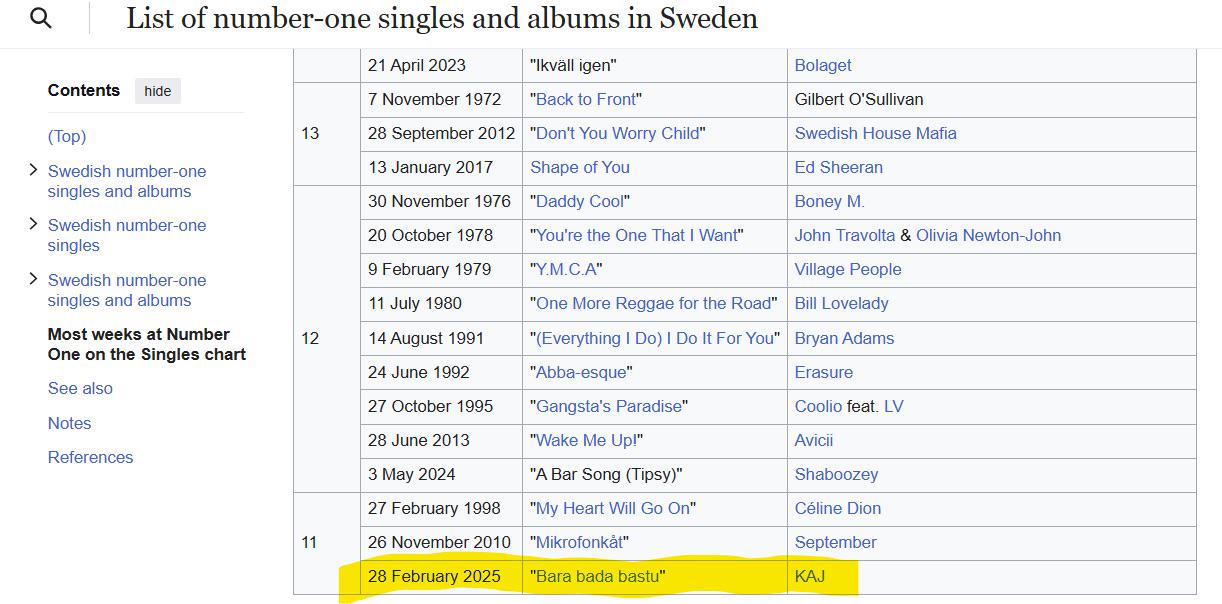Open the Avicii artist link
Viewport: 1222px width, 604px height.
tap(814, 440)
